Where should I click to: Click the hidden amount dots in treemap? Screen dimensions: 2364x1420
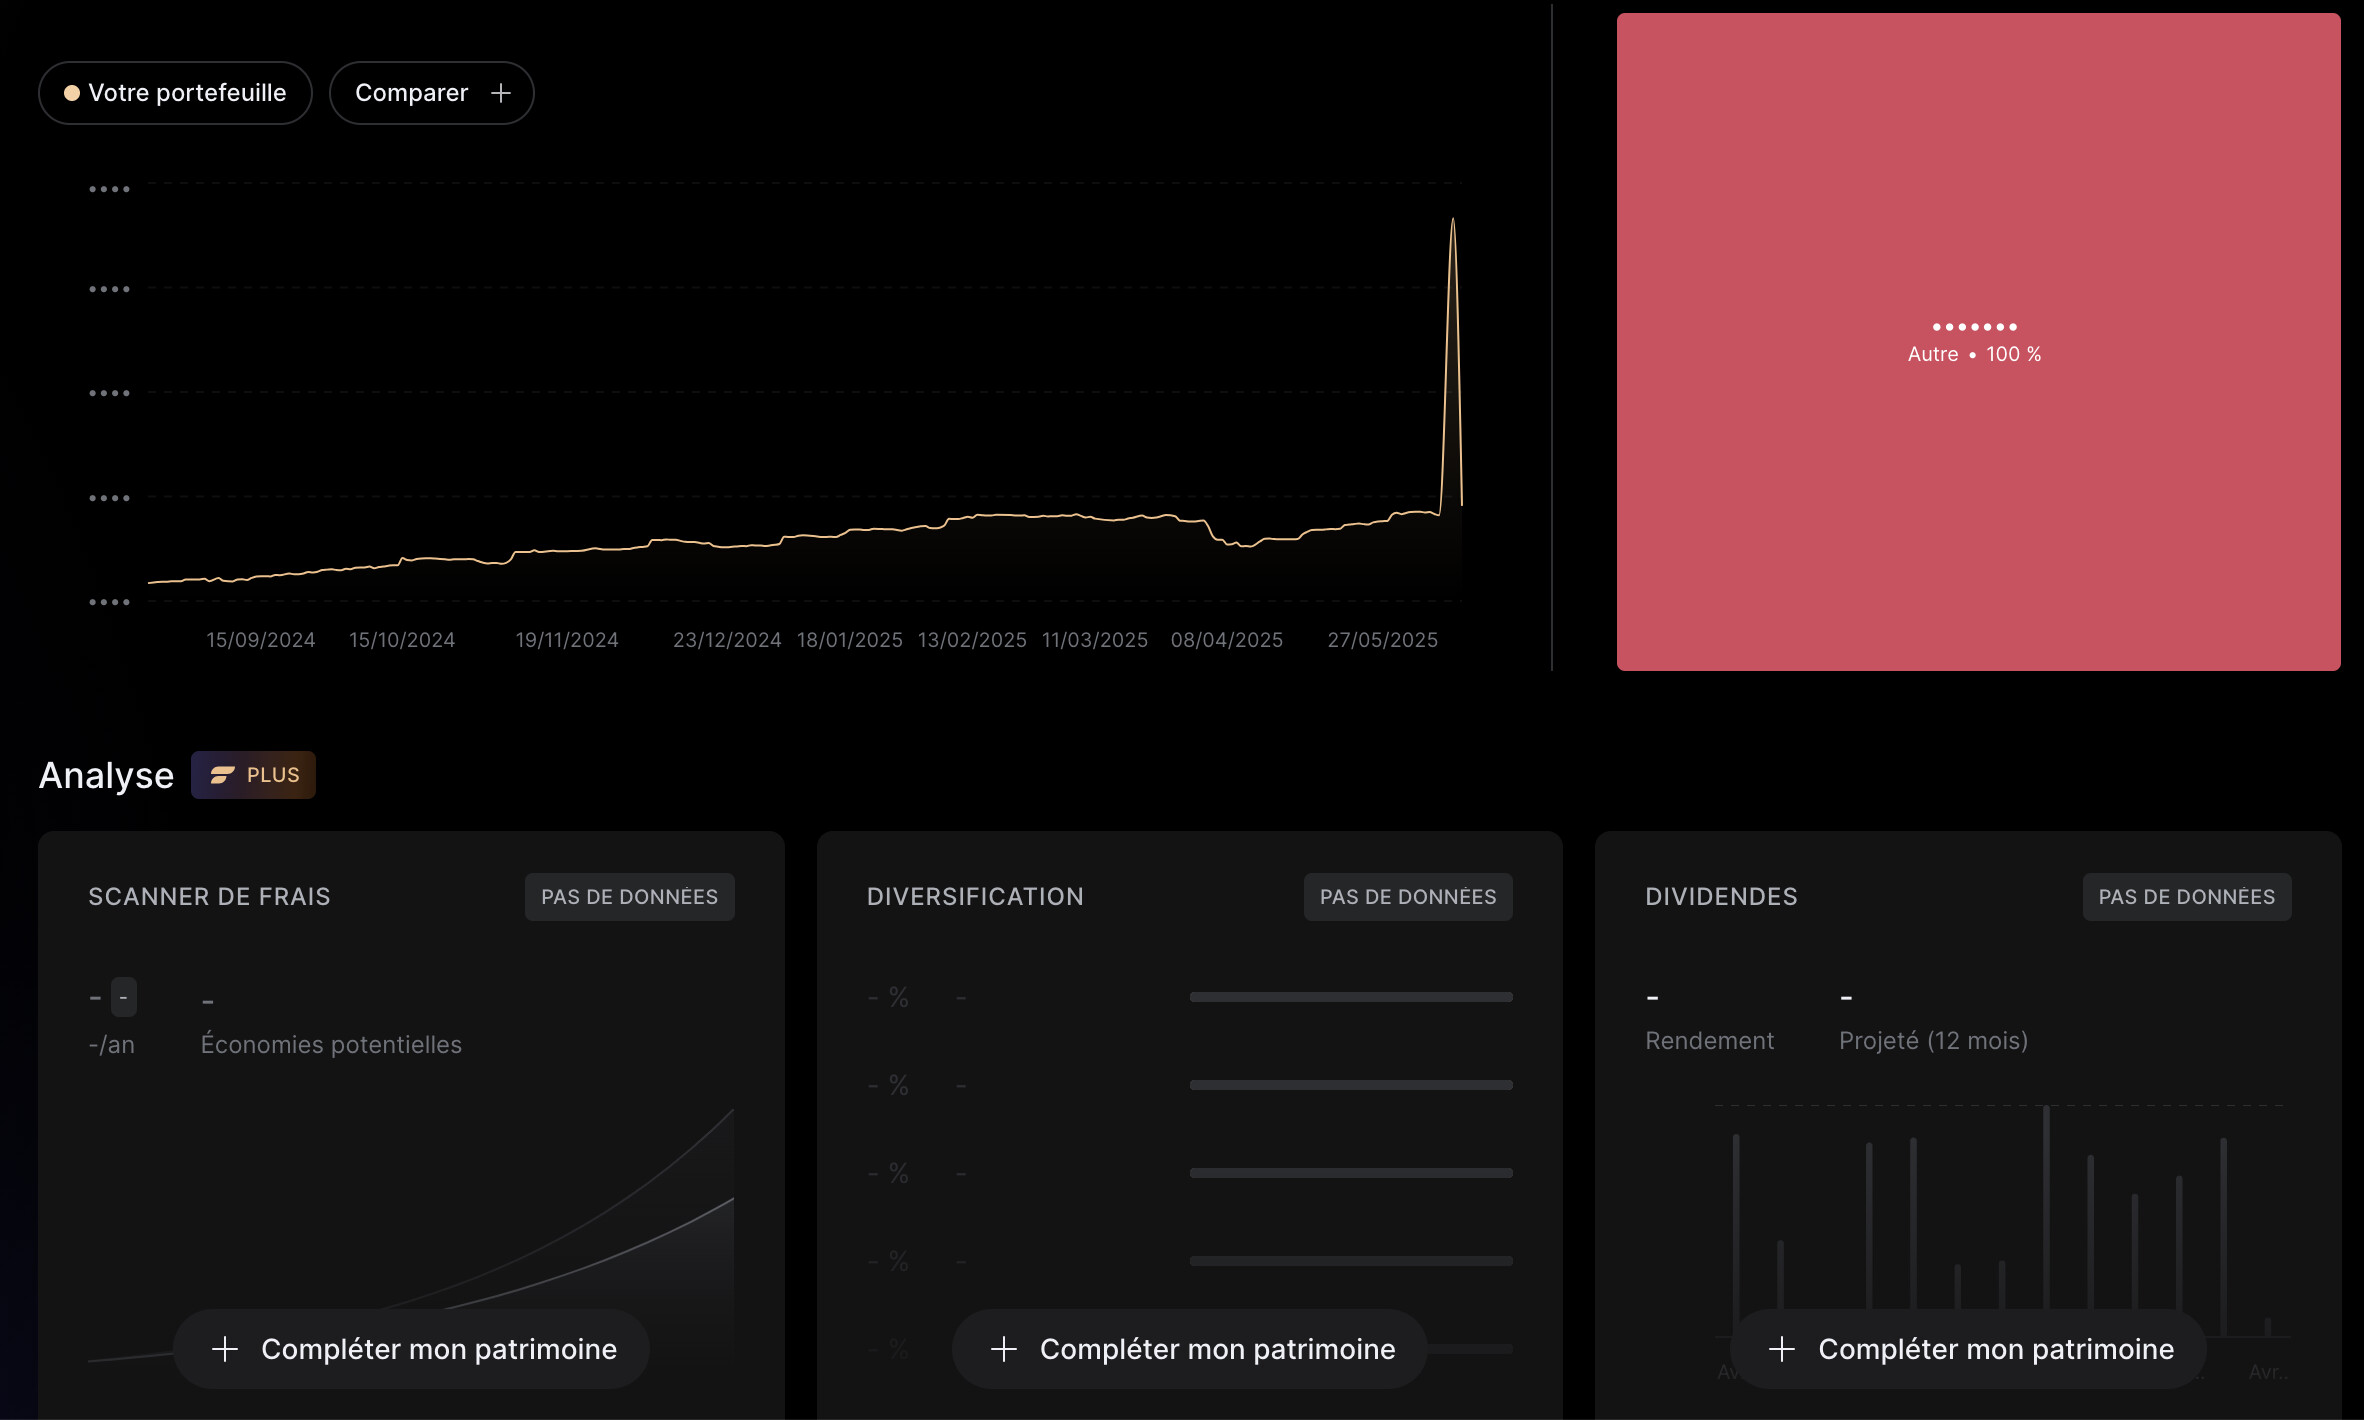(1974, 327)
